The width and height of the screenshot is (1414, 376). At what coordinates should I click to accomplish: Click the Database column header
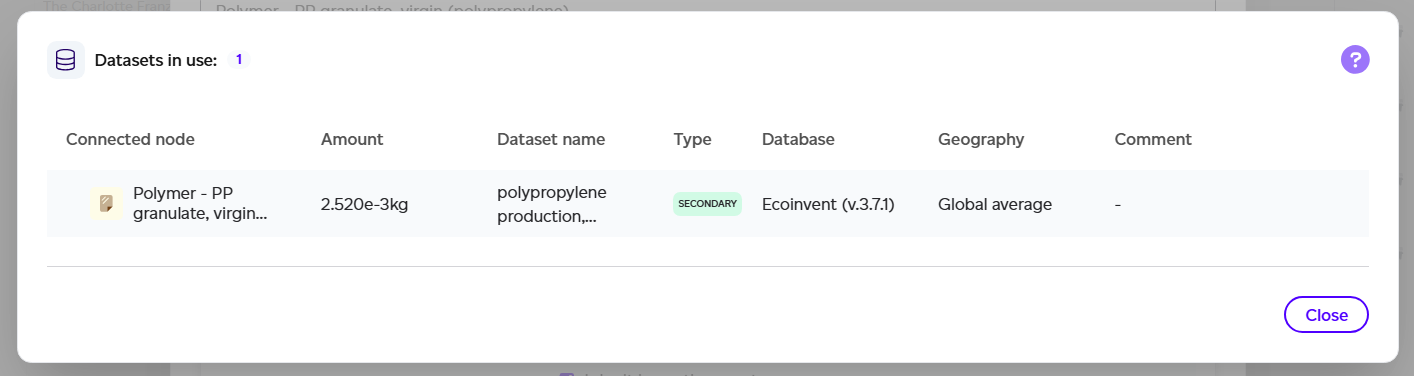[x=798, y=139]
